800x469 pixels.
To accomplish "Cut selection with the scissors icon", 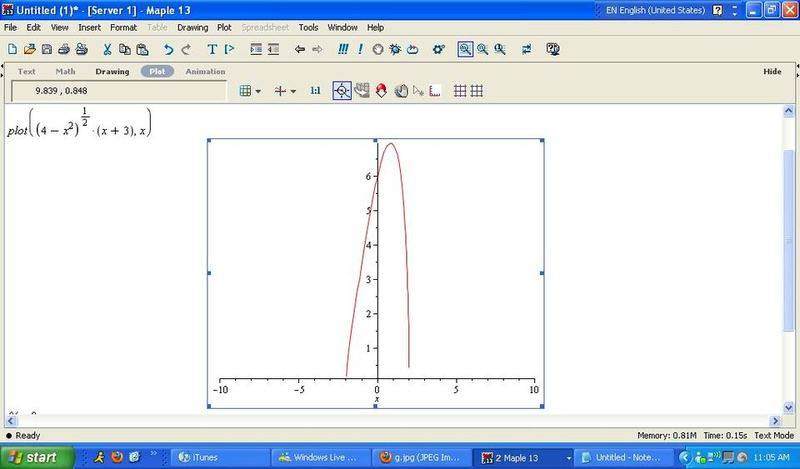I will pyautogui.click(x=107, y=49).
